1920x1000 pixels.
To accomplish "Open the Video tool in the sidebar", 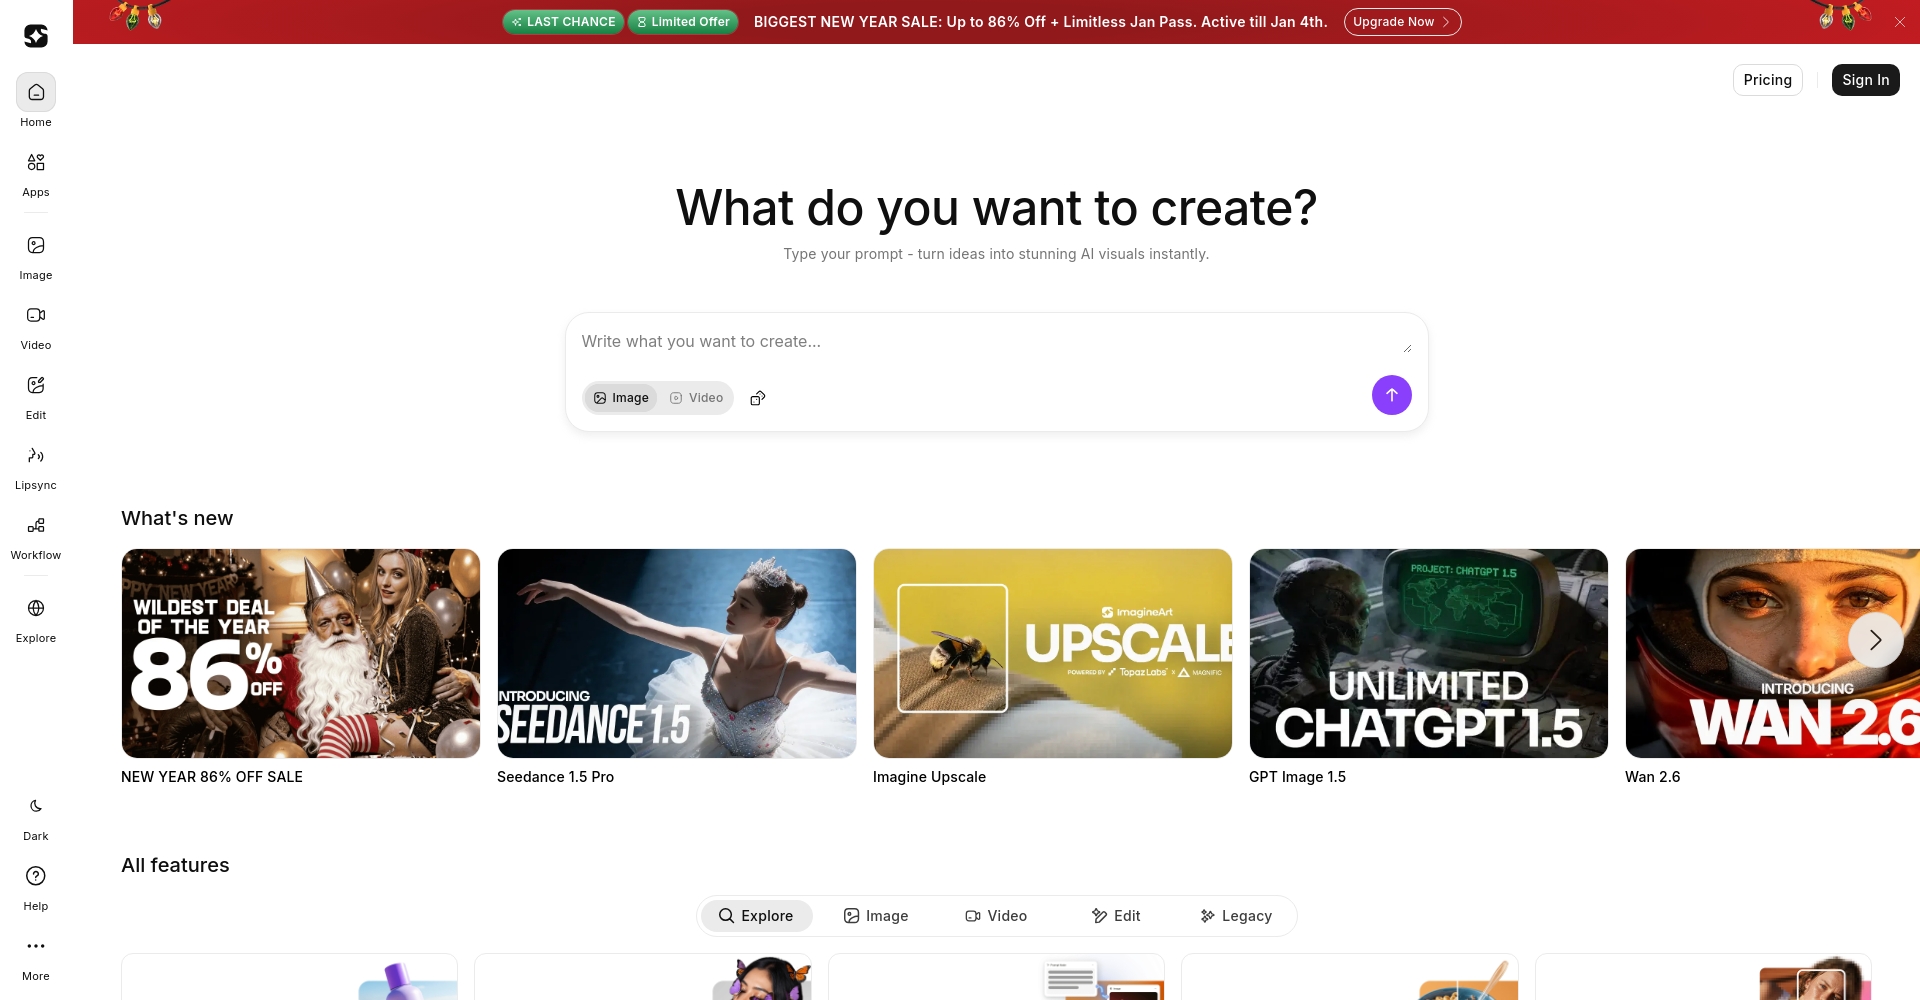I will (x=35, y=325).
